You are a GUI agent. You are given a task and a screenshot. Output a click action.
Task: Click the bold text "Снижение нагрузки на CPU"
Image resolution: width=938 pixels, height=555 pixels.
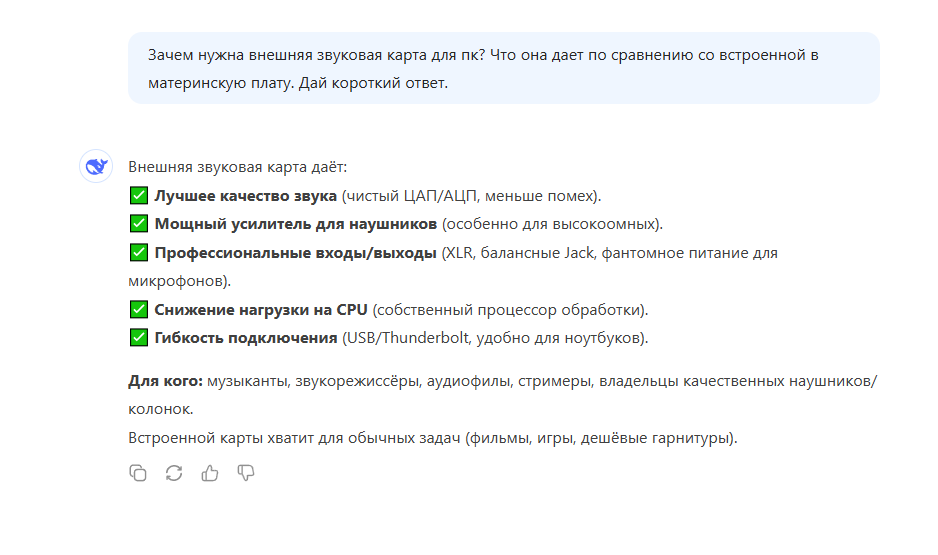point(261,310)
